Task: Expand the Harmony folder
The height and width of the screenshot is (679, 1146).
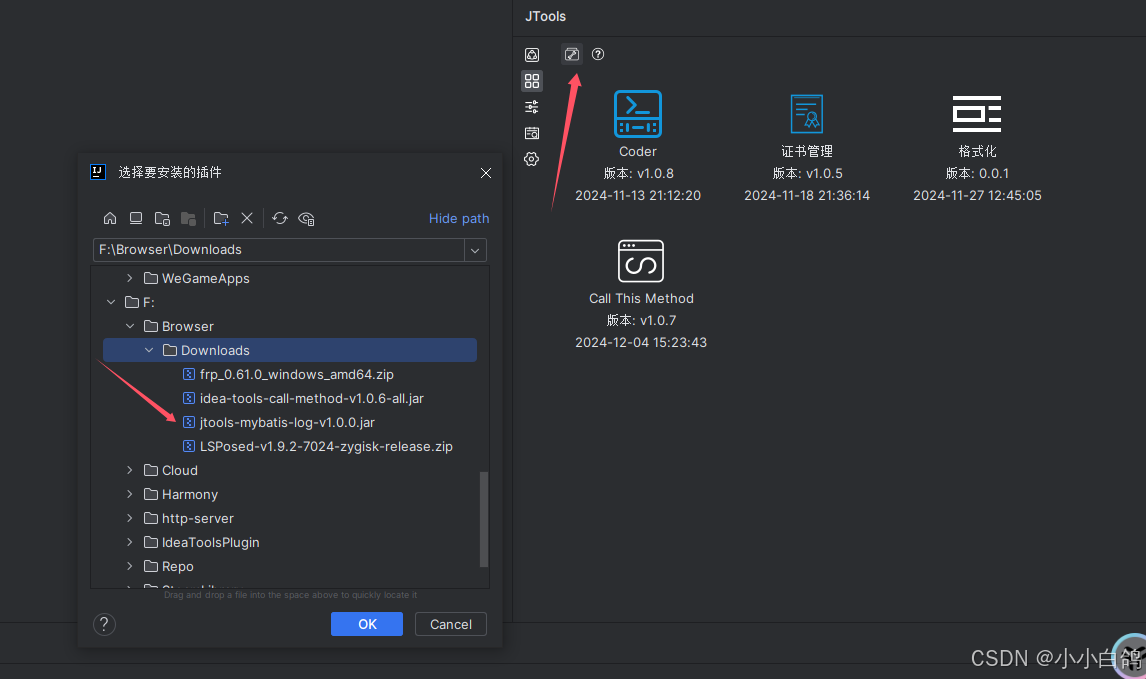Action: [129, 494]
